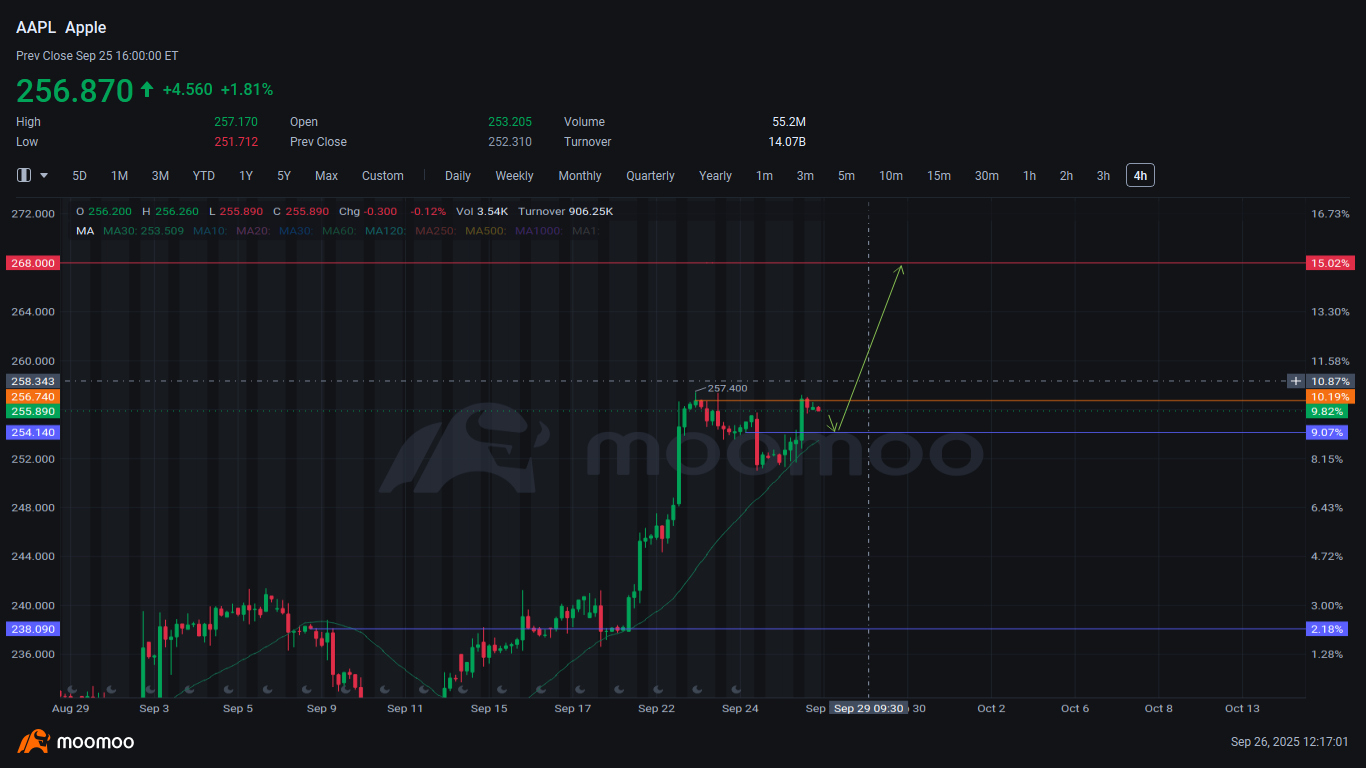1366x768 pixels.
Task: Select the 5m interval
Action: pyautogui.click(x=846, y=176)
